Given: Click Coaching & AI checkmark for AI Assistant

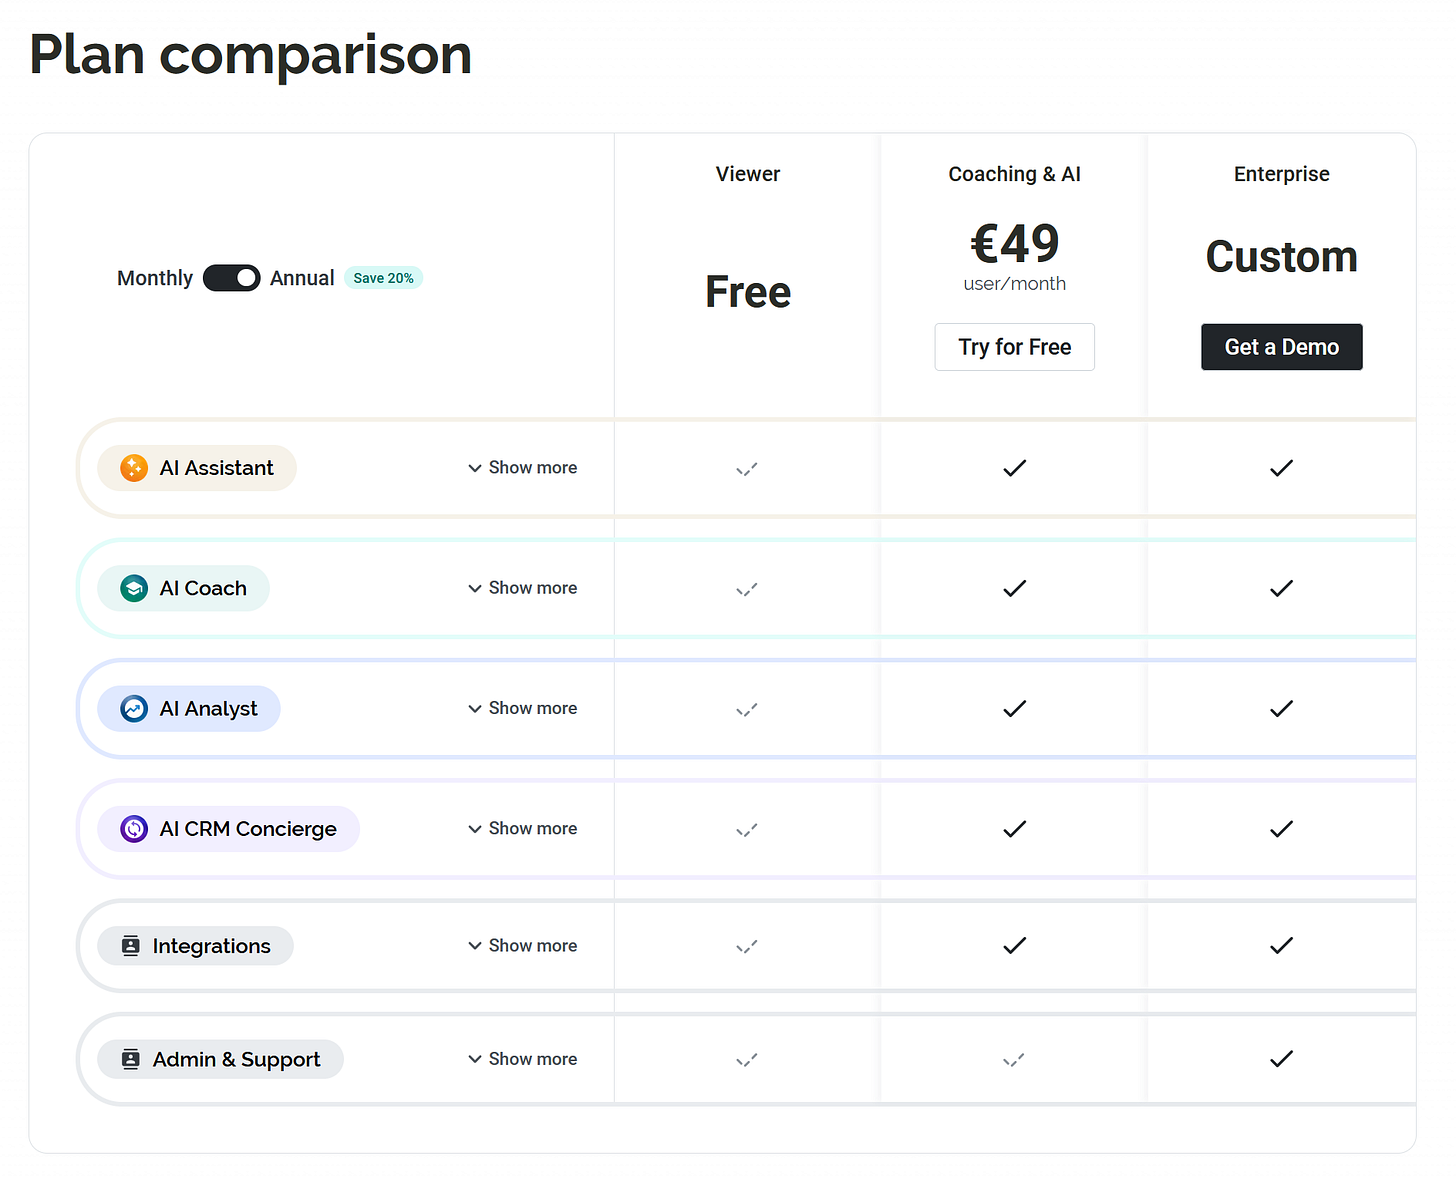Looking at the screenshot, I should pos(1014,468).
